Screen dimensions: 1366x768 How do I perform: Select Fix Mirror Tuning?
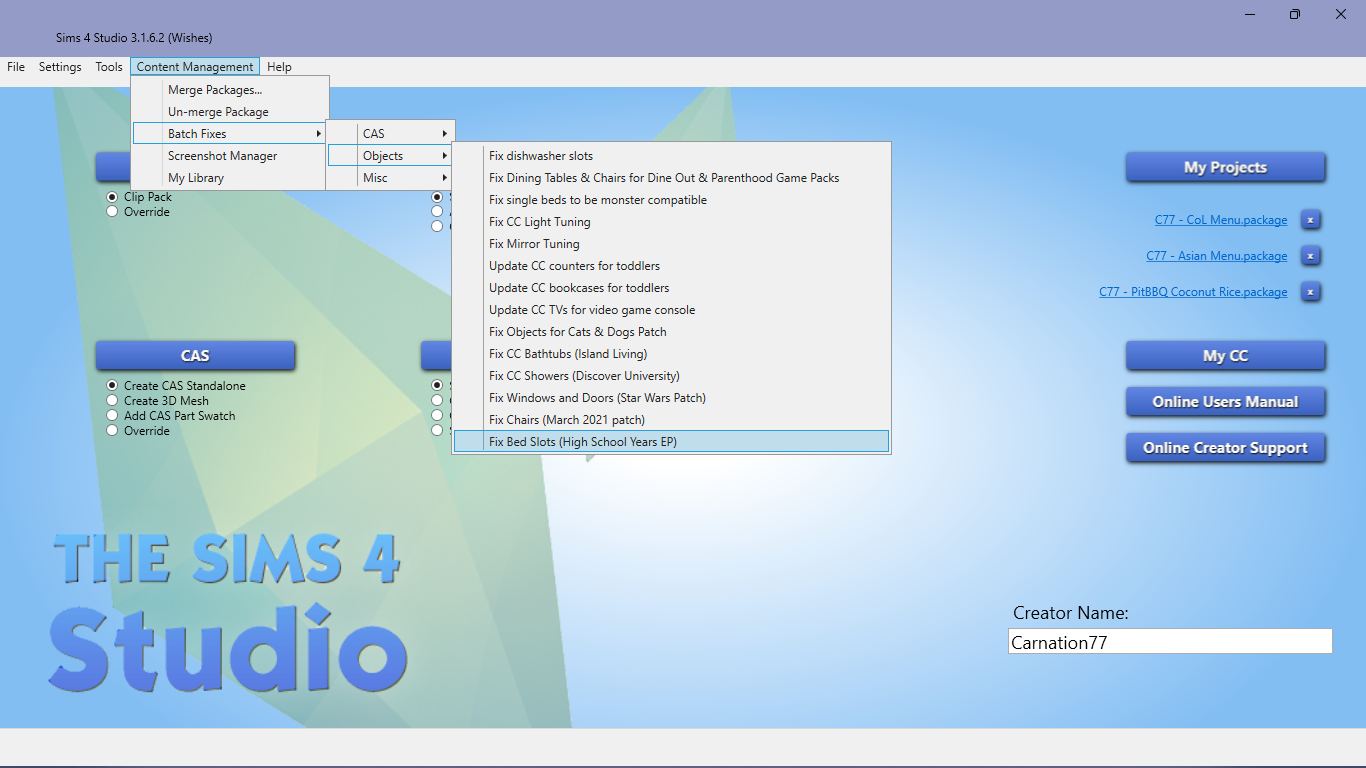click(x=671, y=244)
